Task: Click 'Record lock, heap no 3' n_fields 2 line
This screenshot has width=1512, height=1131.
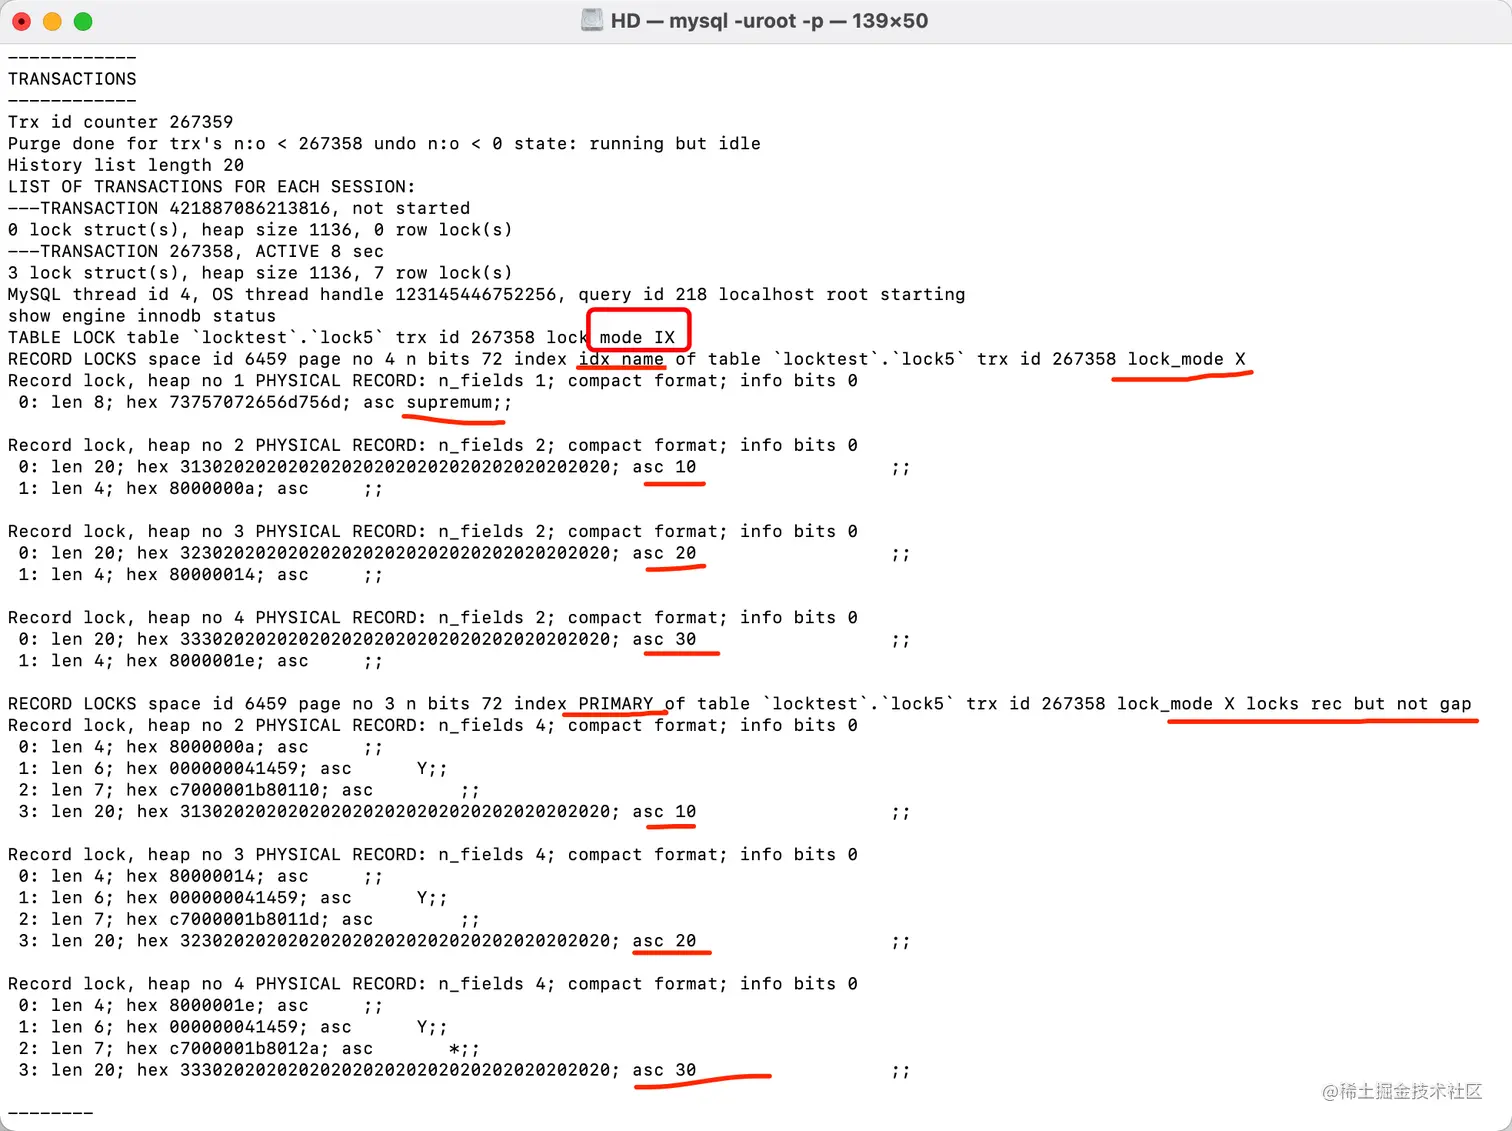Action: click(x=433, y=532)
